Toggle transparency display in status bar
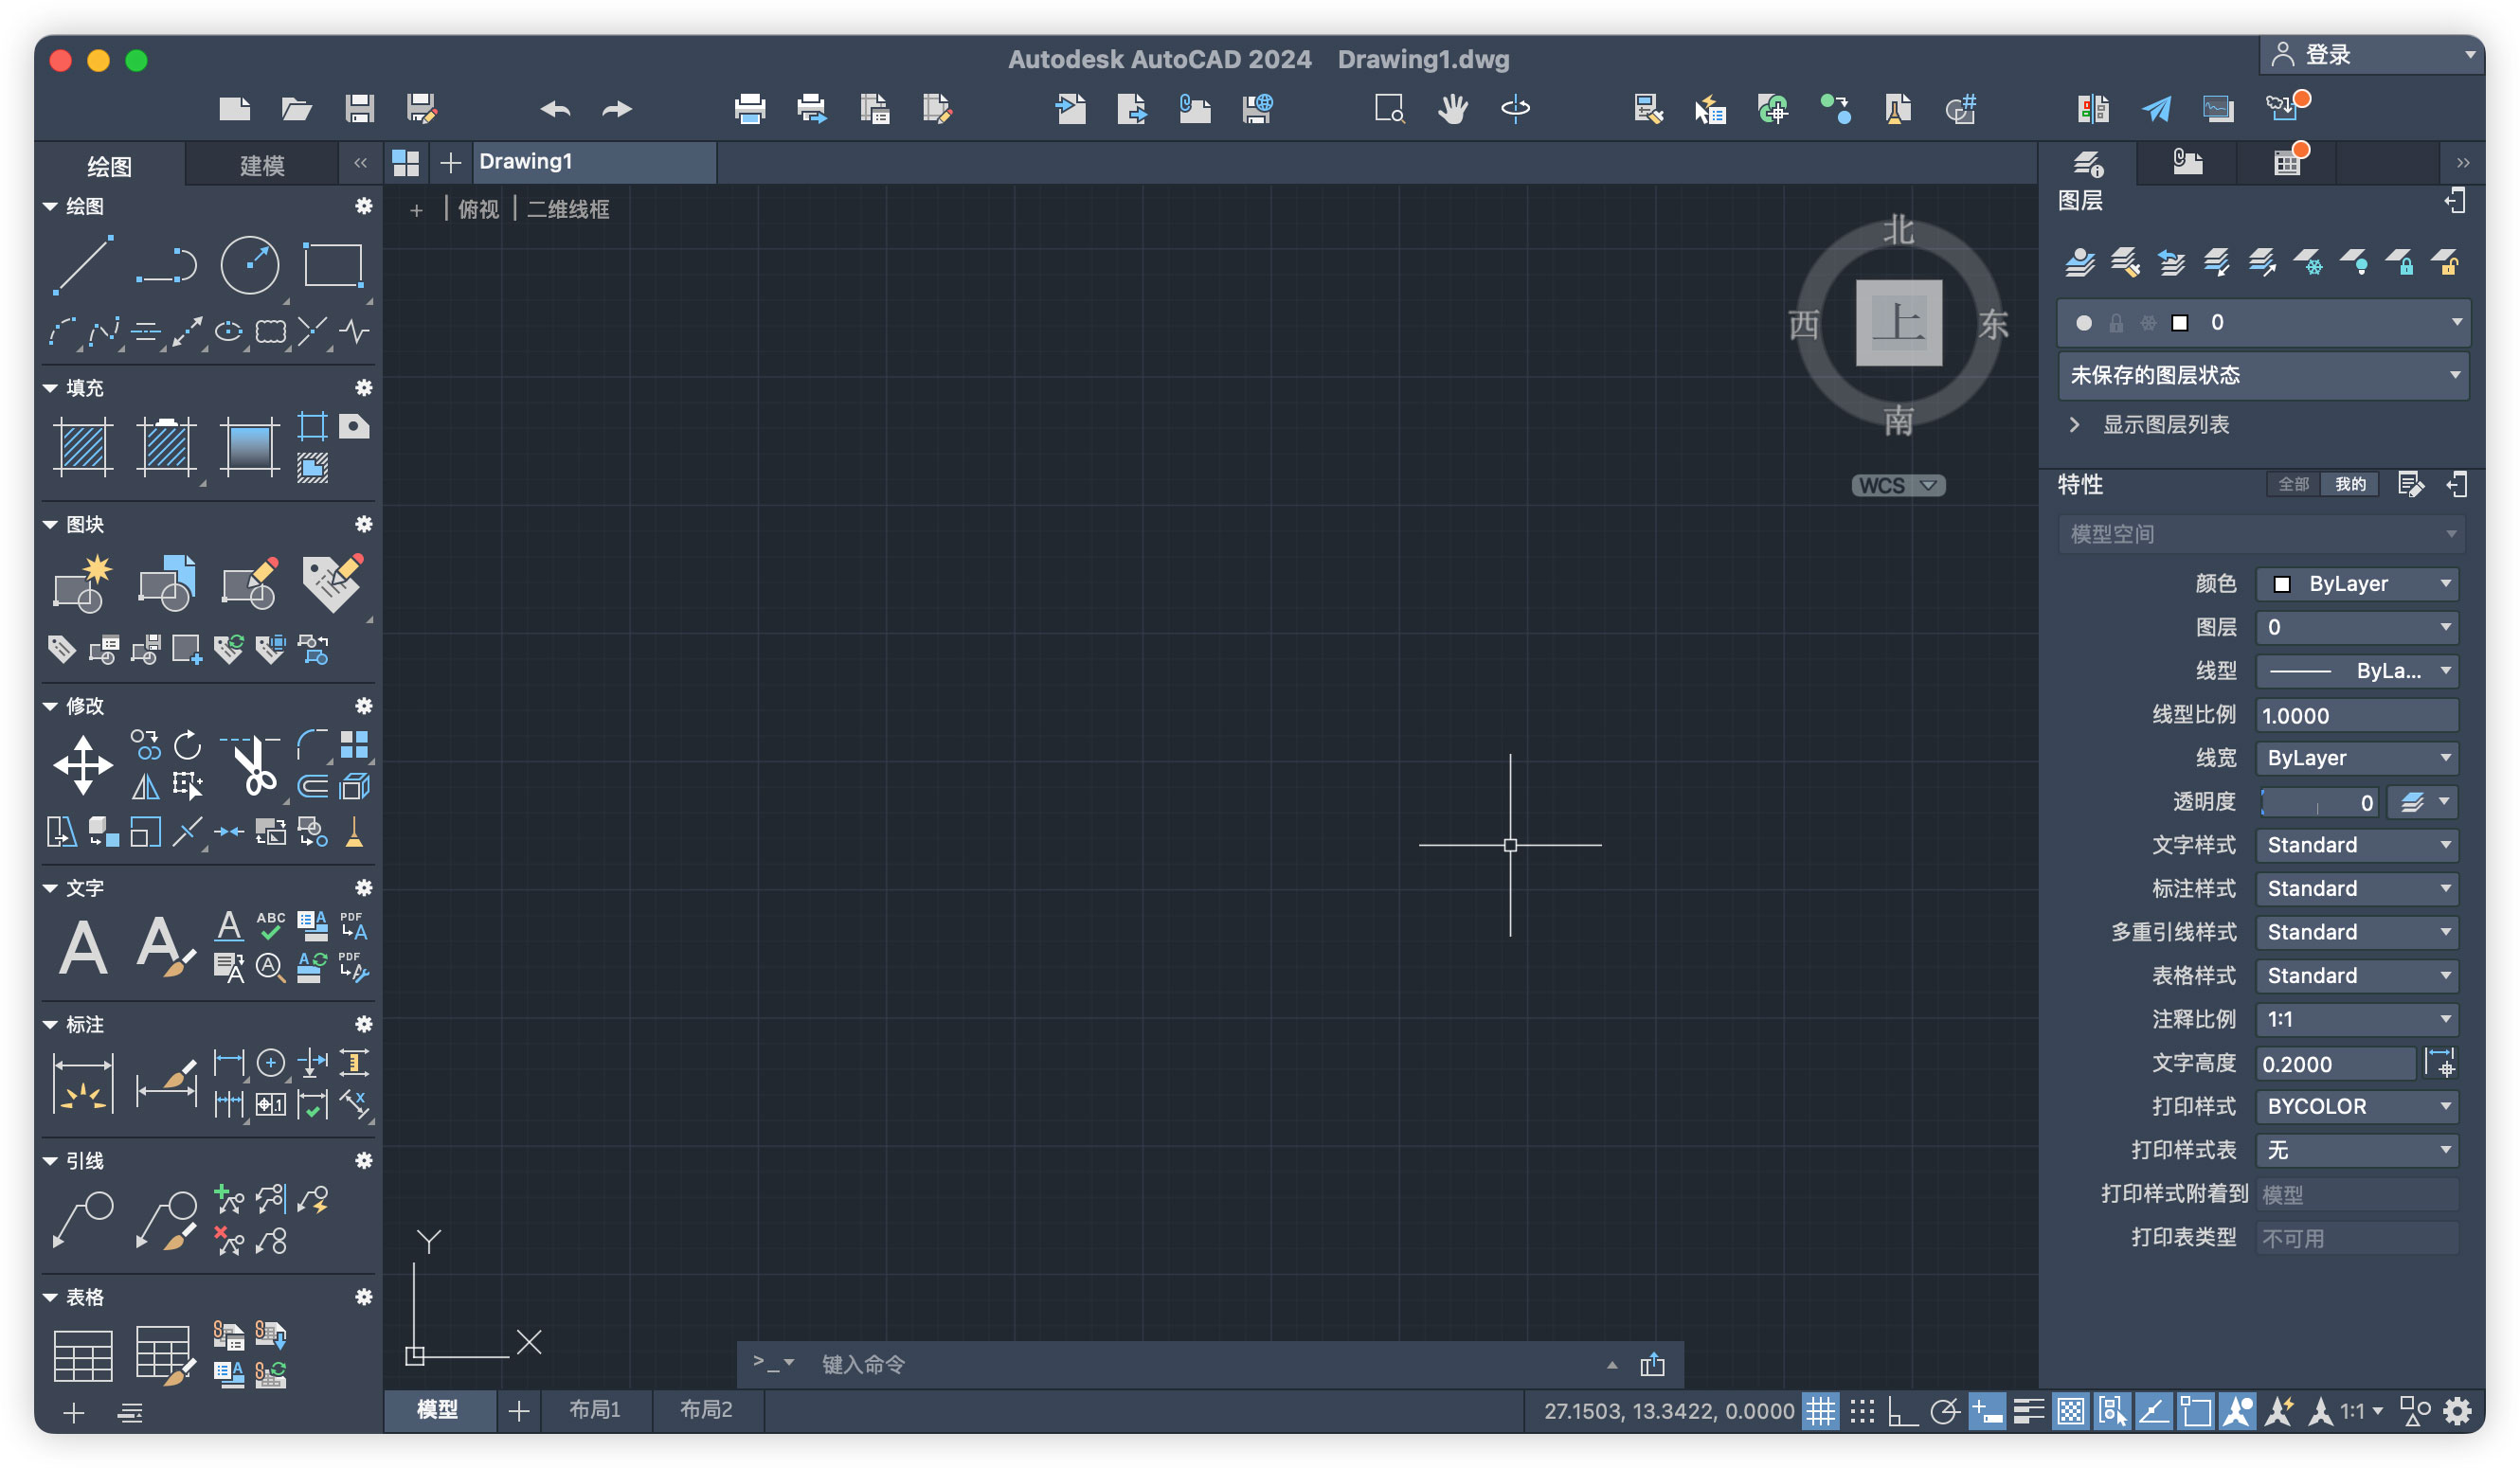Viewport: 2520px width, 1468px height. (x=2070, y=1411)
